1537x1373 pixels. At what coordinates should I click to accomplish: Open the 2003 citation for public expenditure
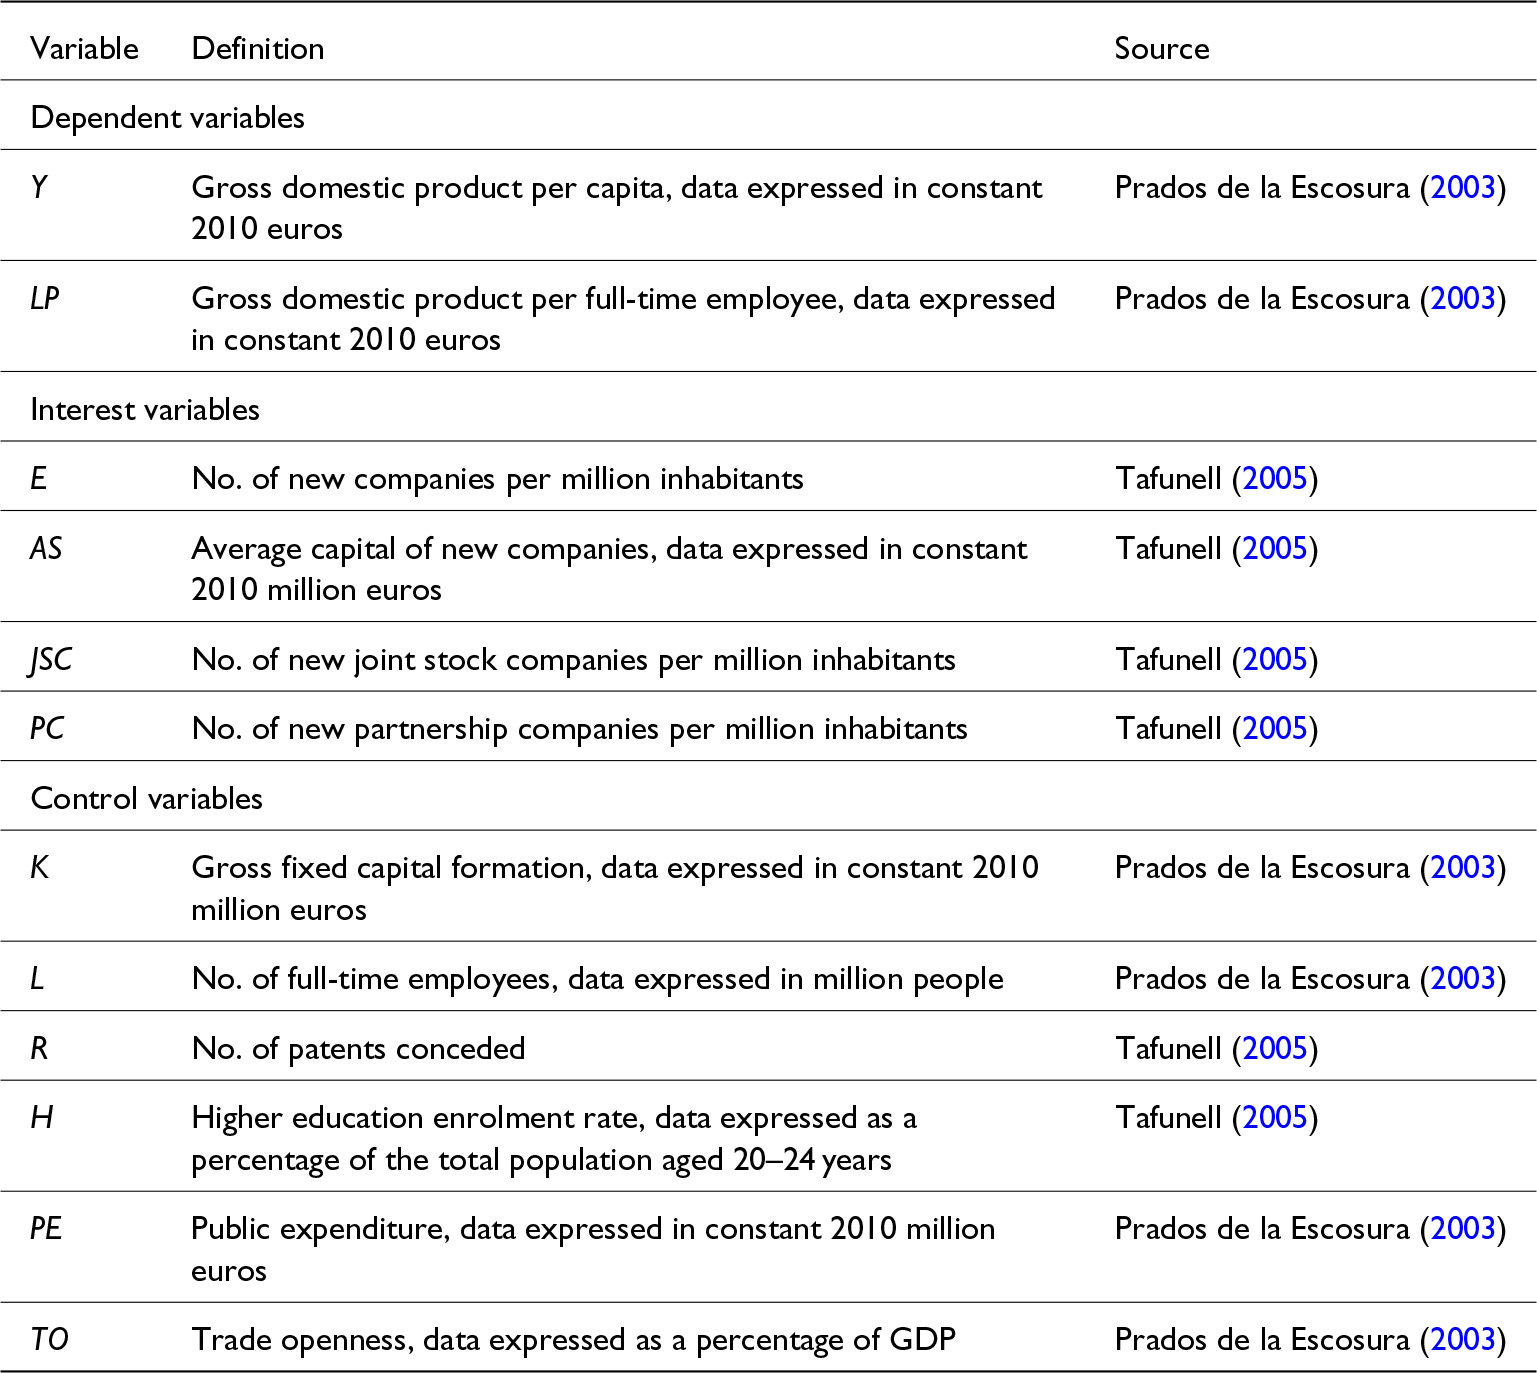click(x=1462, y=1229)
